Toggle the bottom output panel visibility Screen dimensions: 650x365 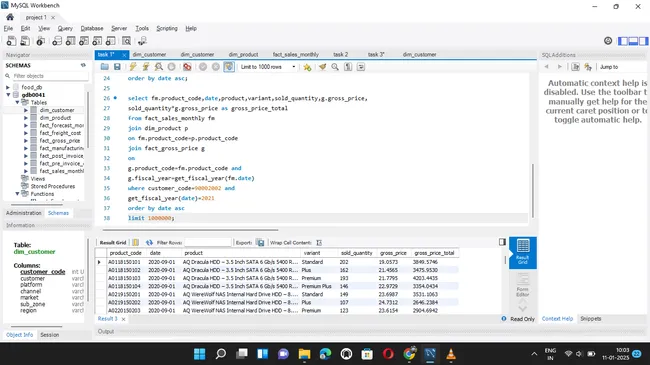pyautogui.click(x=633, y=41)
